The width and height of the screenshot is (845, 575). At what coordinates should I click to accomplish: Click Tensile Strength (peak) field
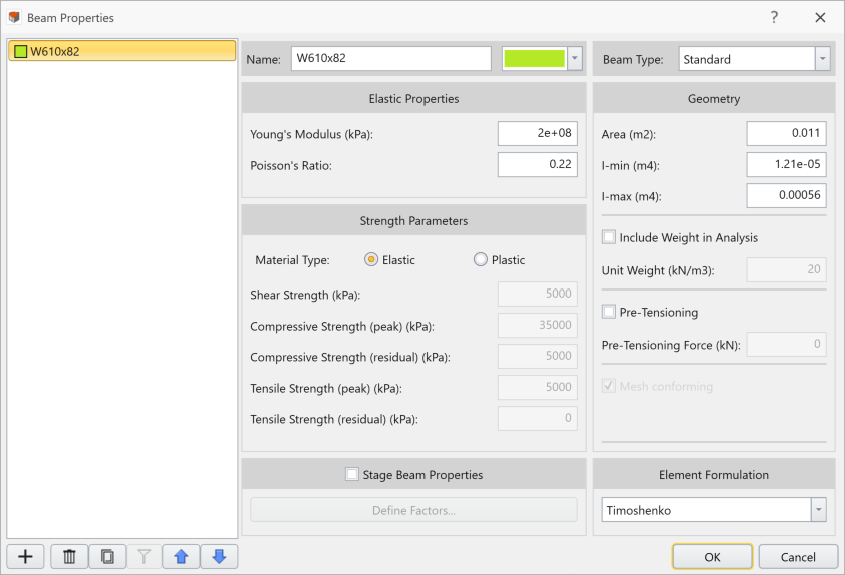coord(538,387)
